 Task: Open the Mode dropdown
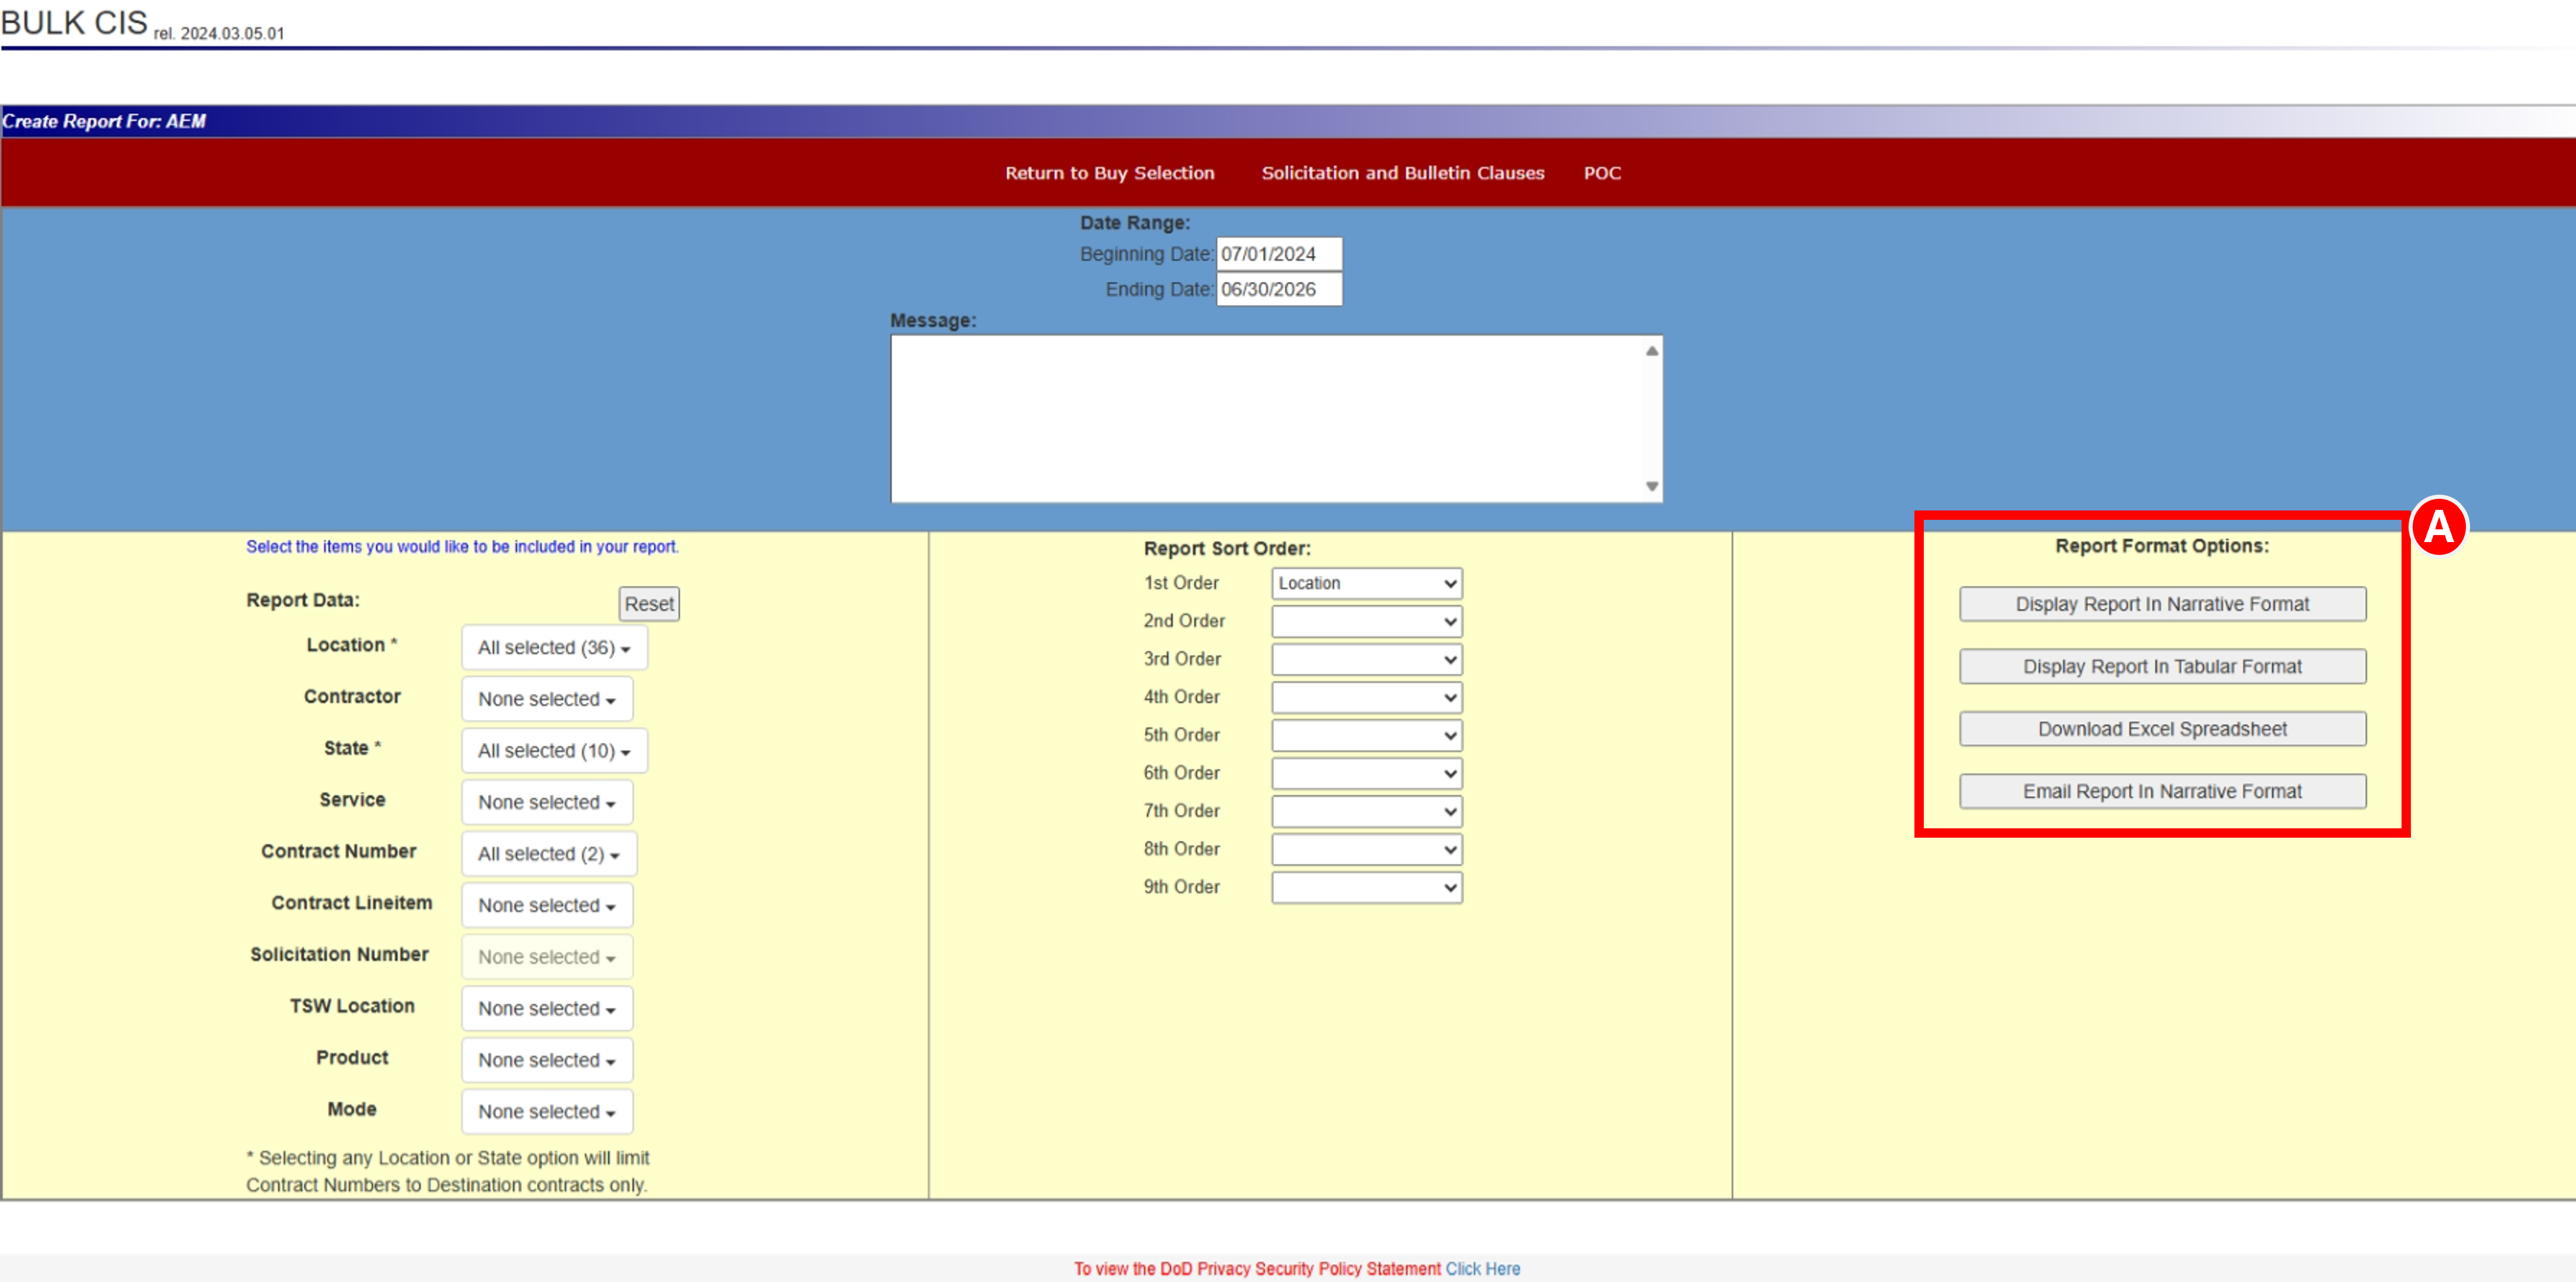click(547, 1111)
